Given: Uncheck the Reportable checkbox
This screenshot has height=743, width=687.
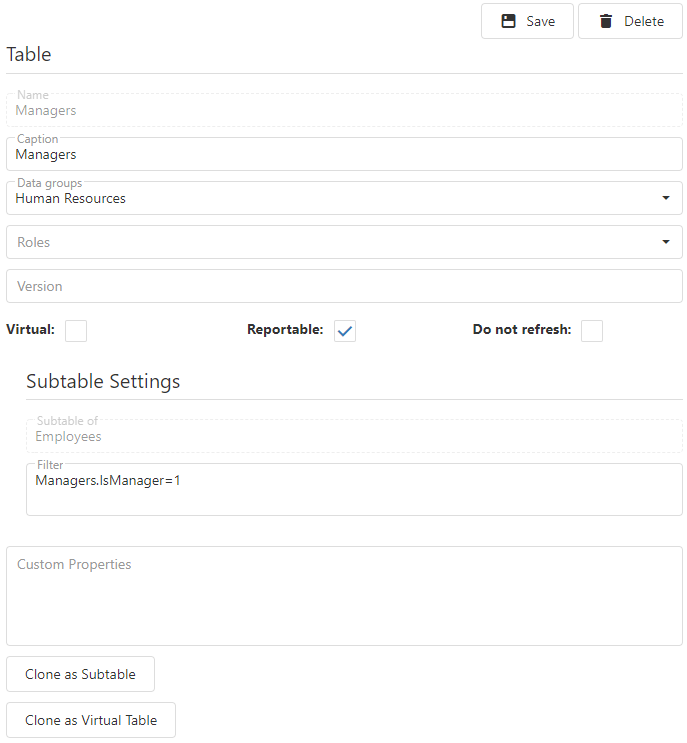Looking at the screenshot, I should (345, 331).
